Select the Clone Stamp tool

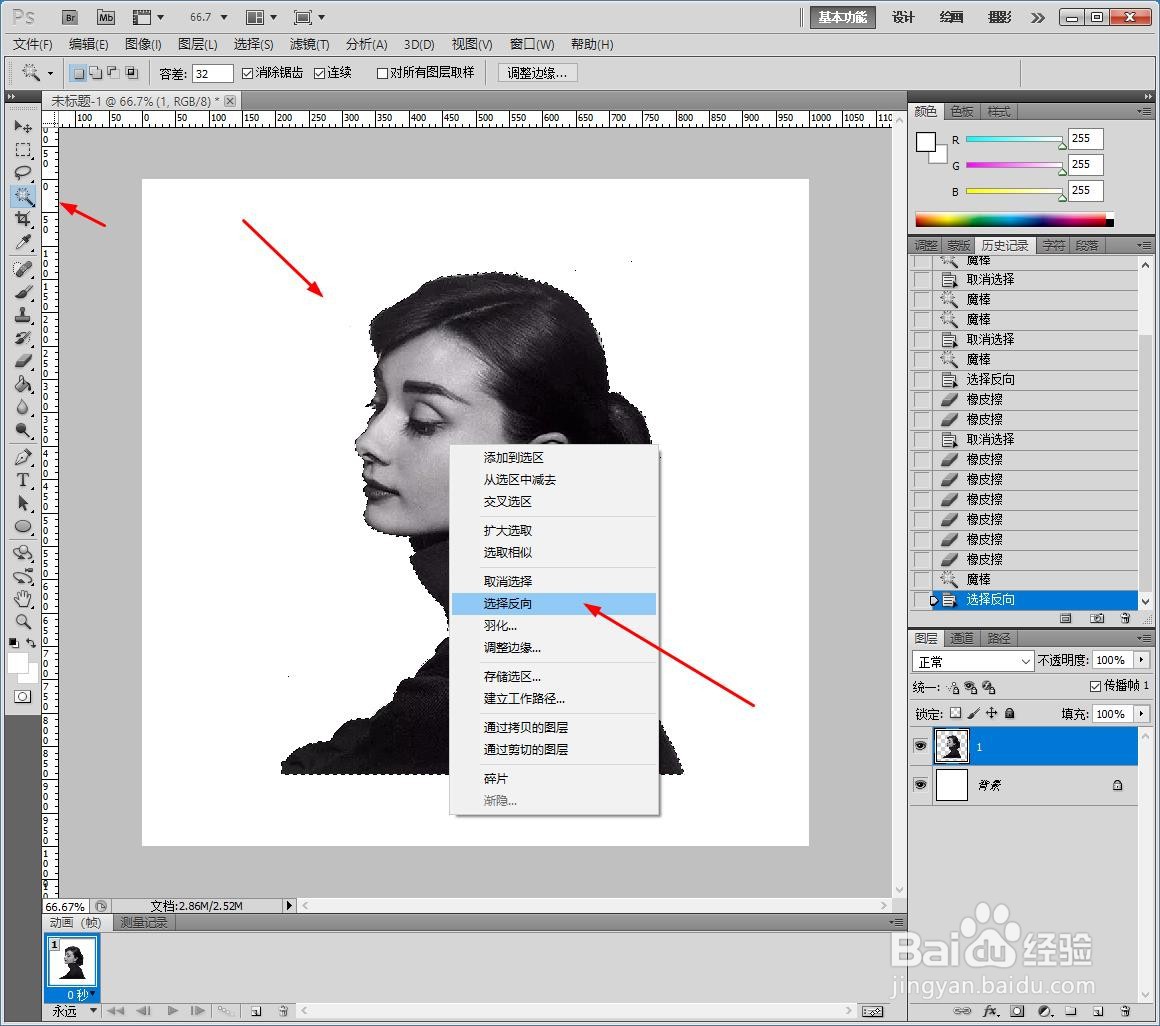coord(23,314)
